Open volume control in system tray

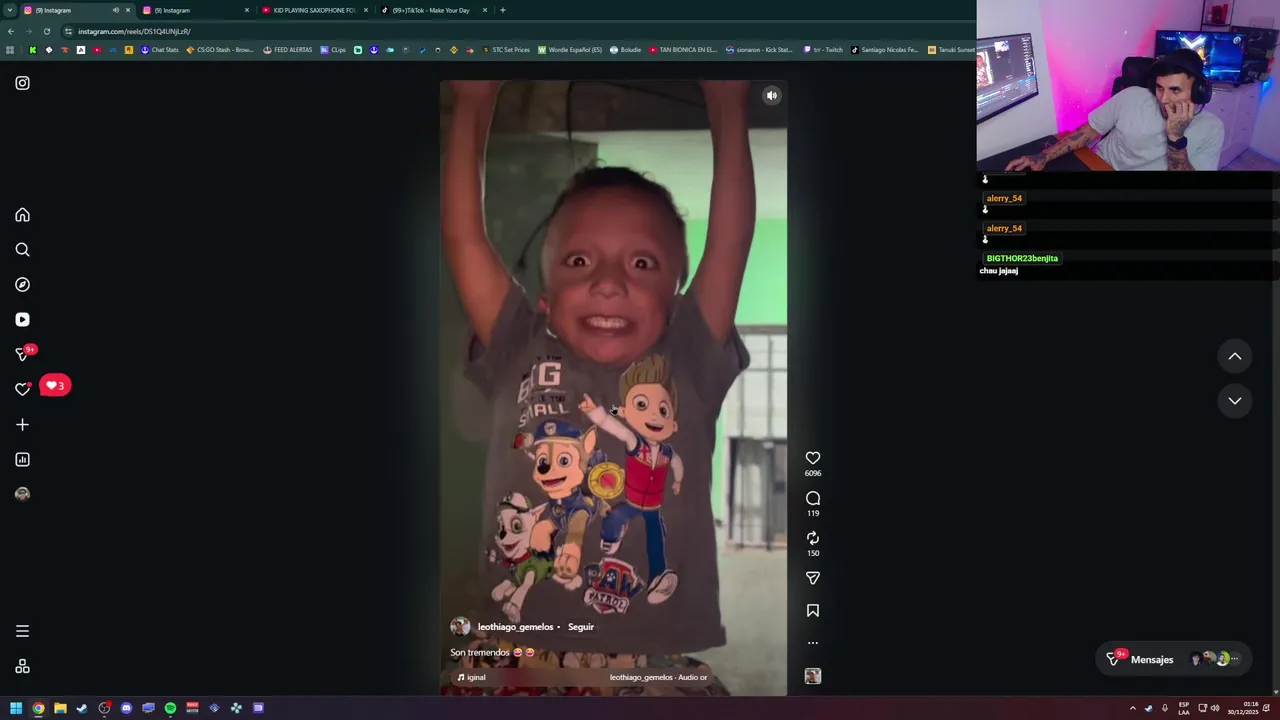[x=1215, y=708]
